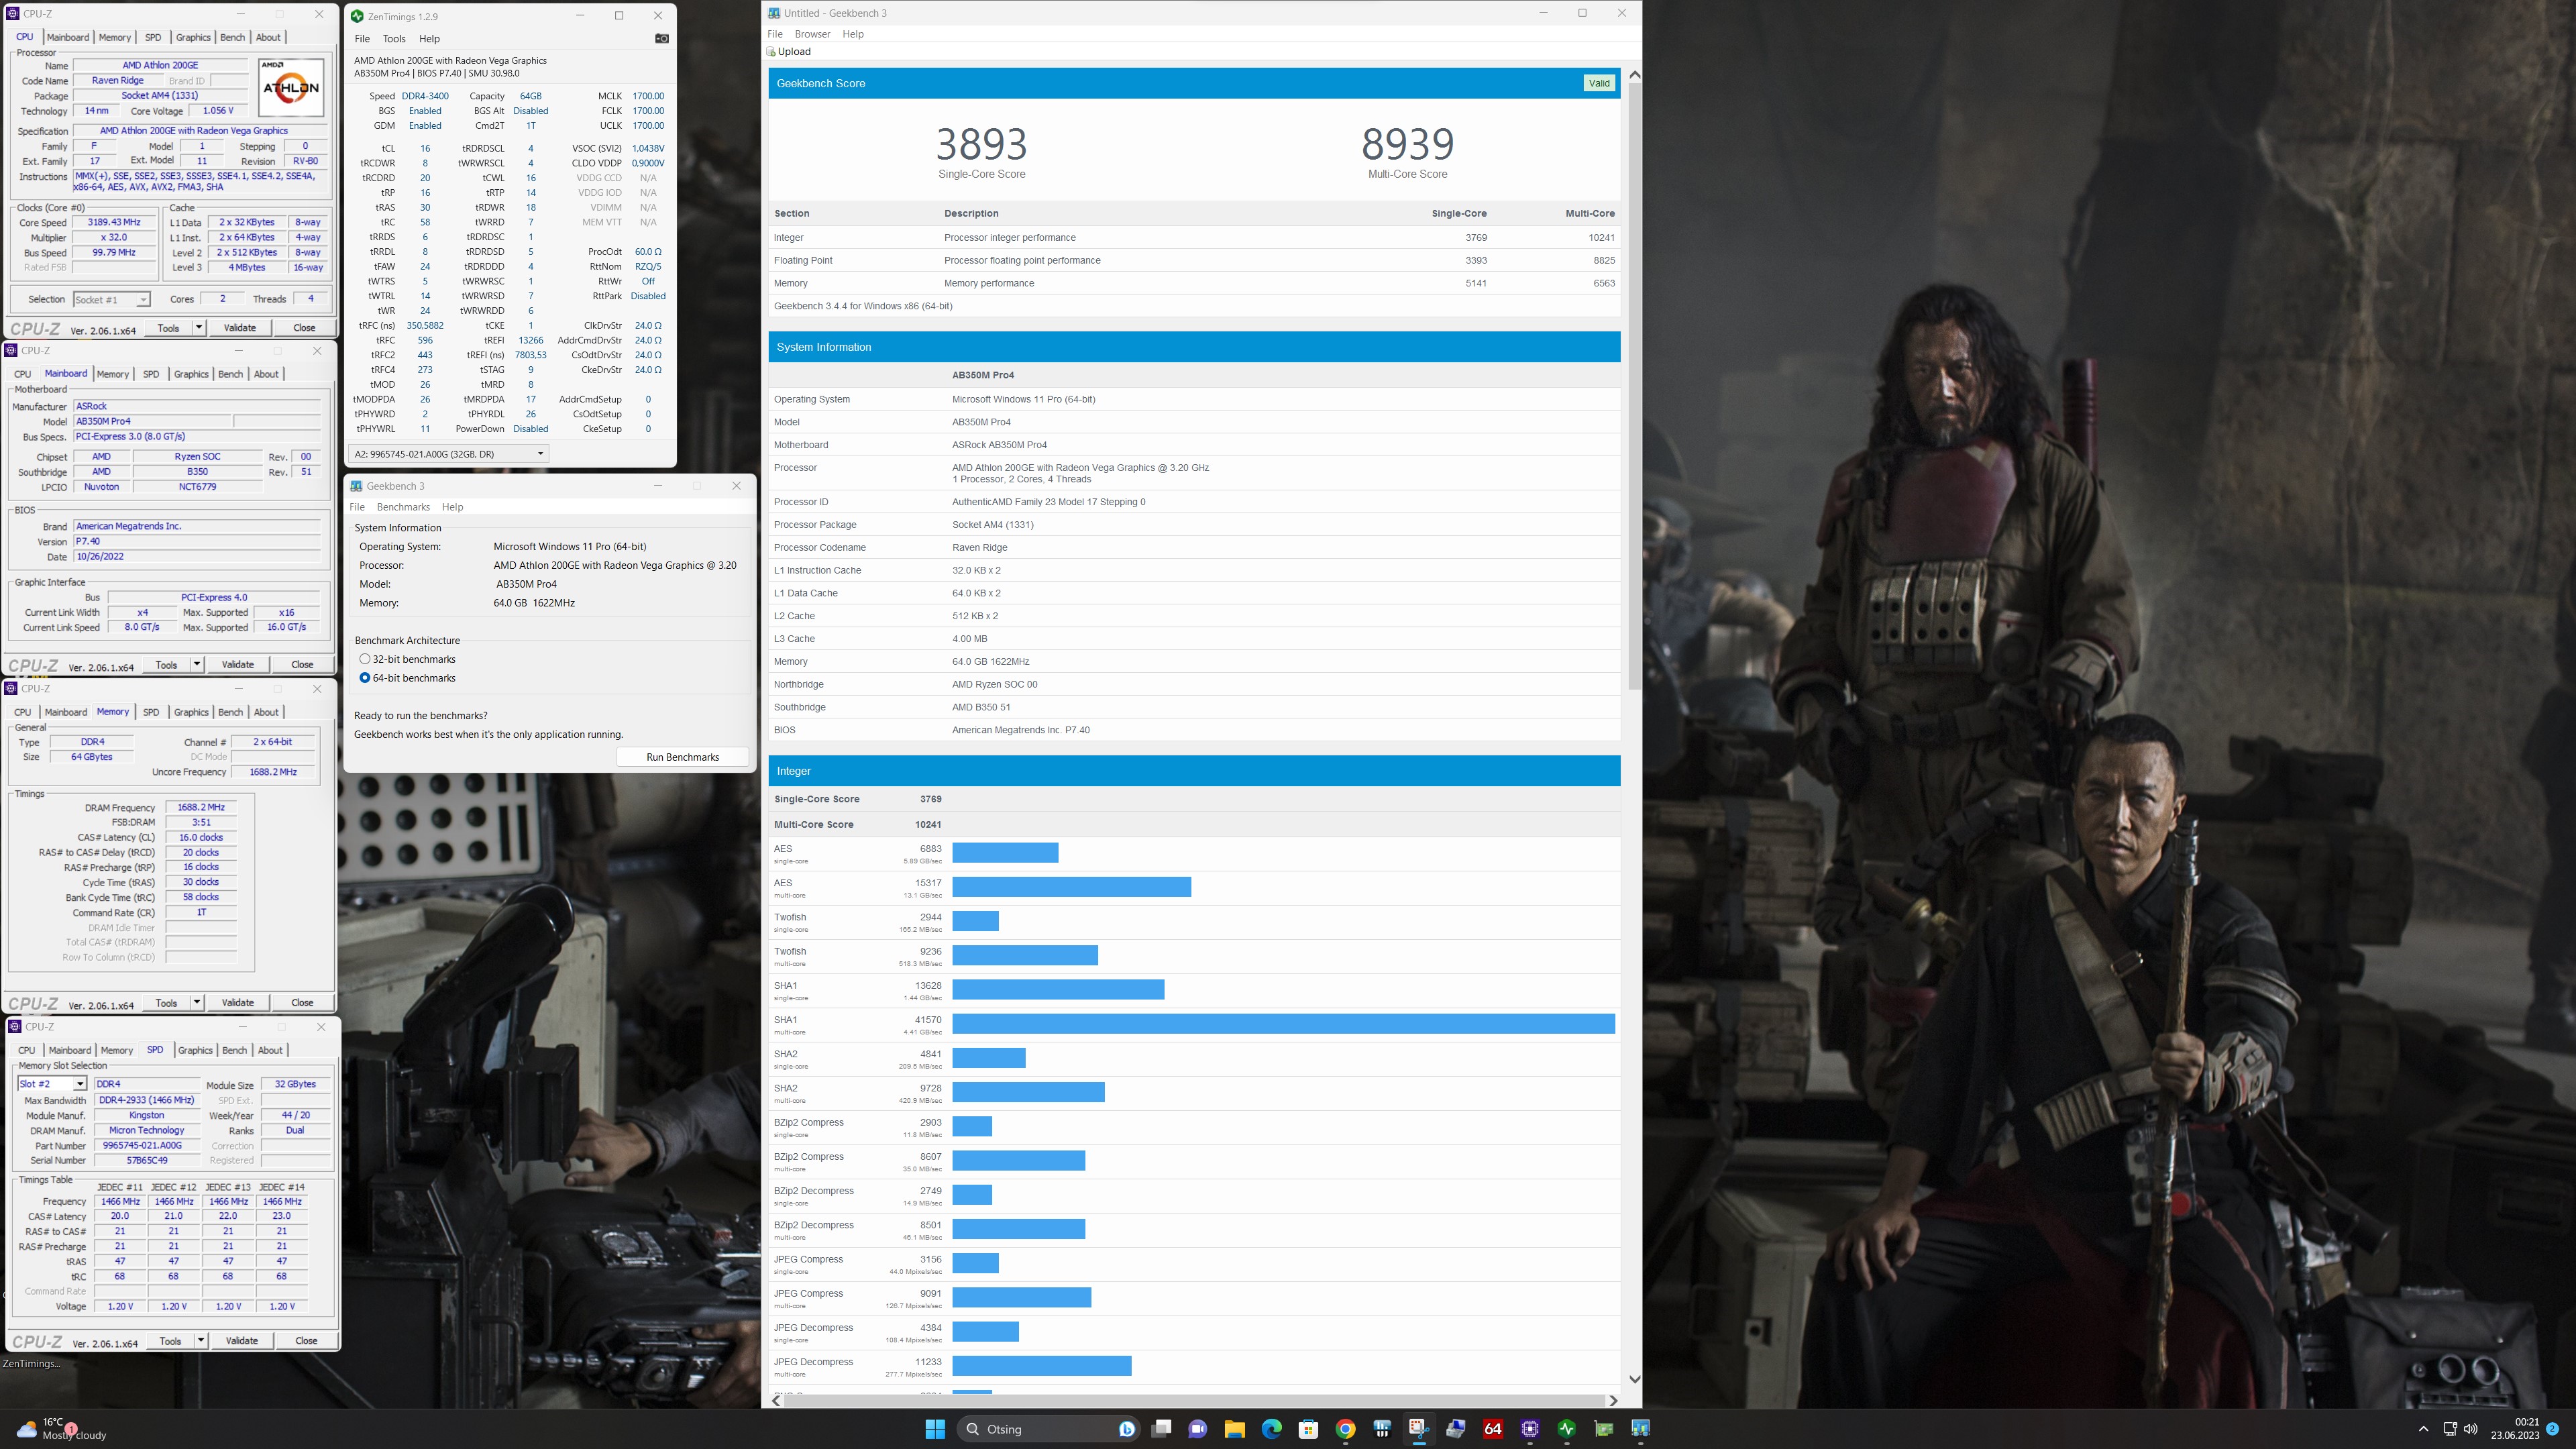Open Tools arrow in CPU-Z SPD window
The width and height of the screenshot is (2576, 1449).
[201, 1340]
